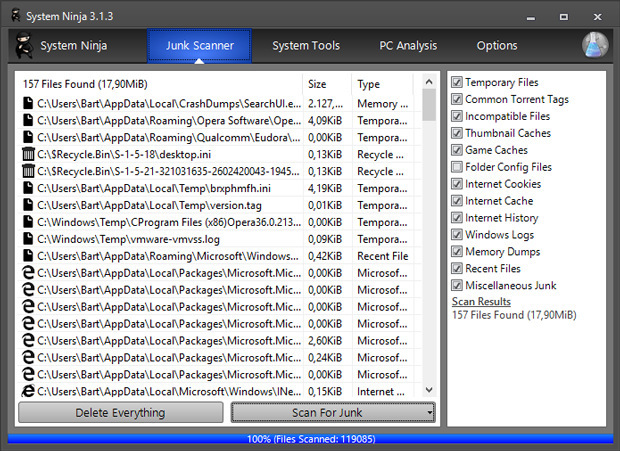Click Edge icon of the 0,24KiB row

[x=28, y=357]
